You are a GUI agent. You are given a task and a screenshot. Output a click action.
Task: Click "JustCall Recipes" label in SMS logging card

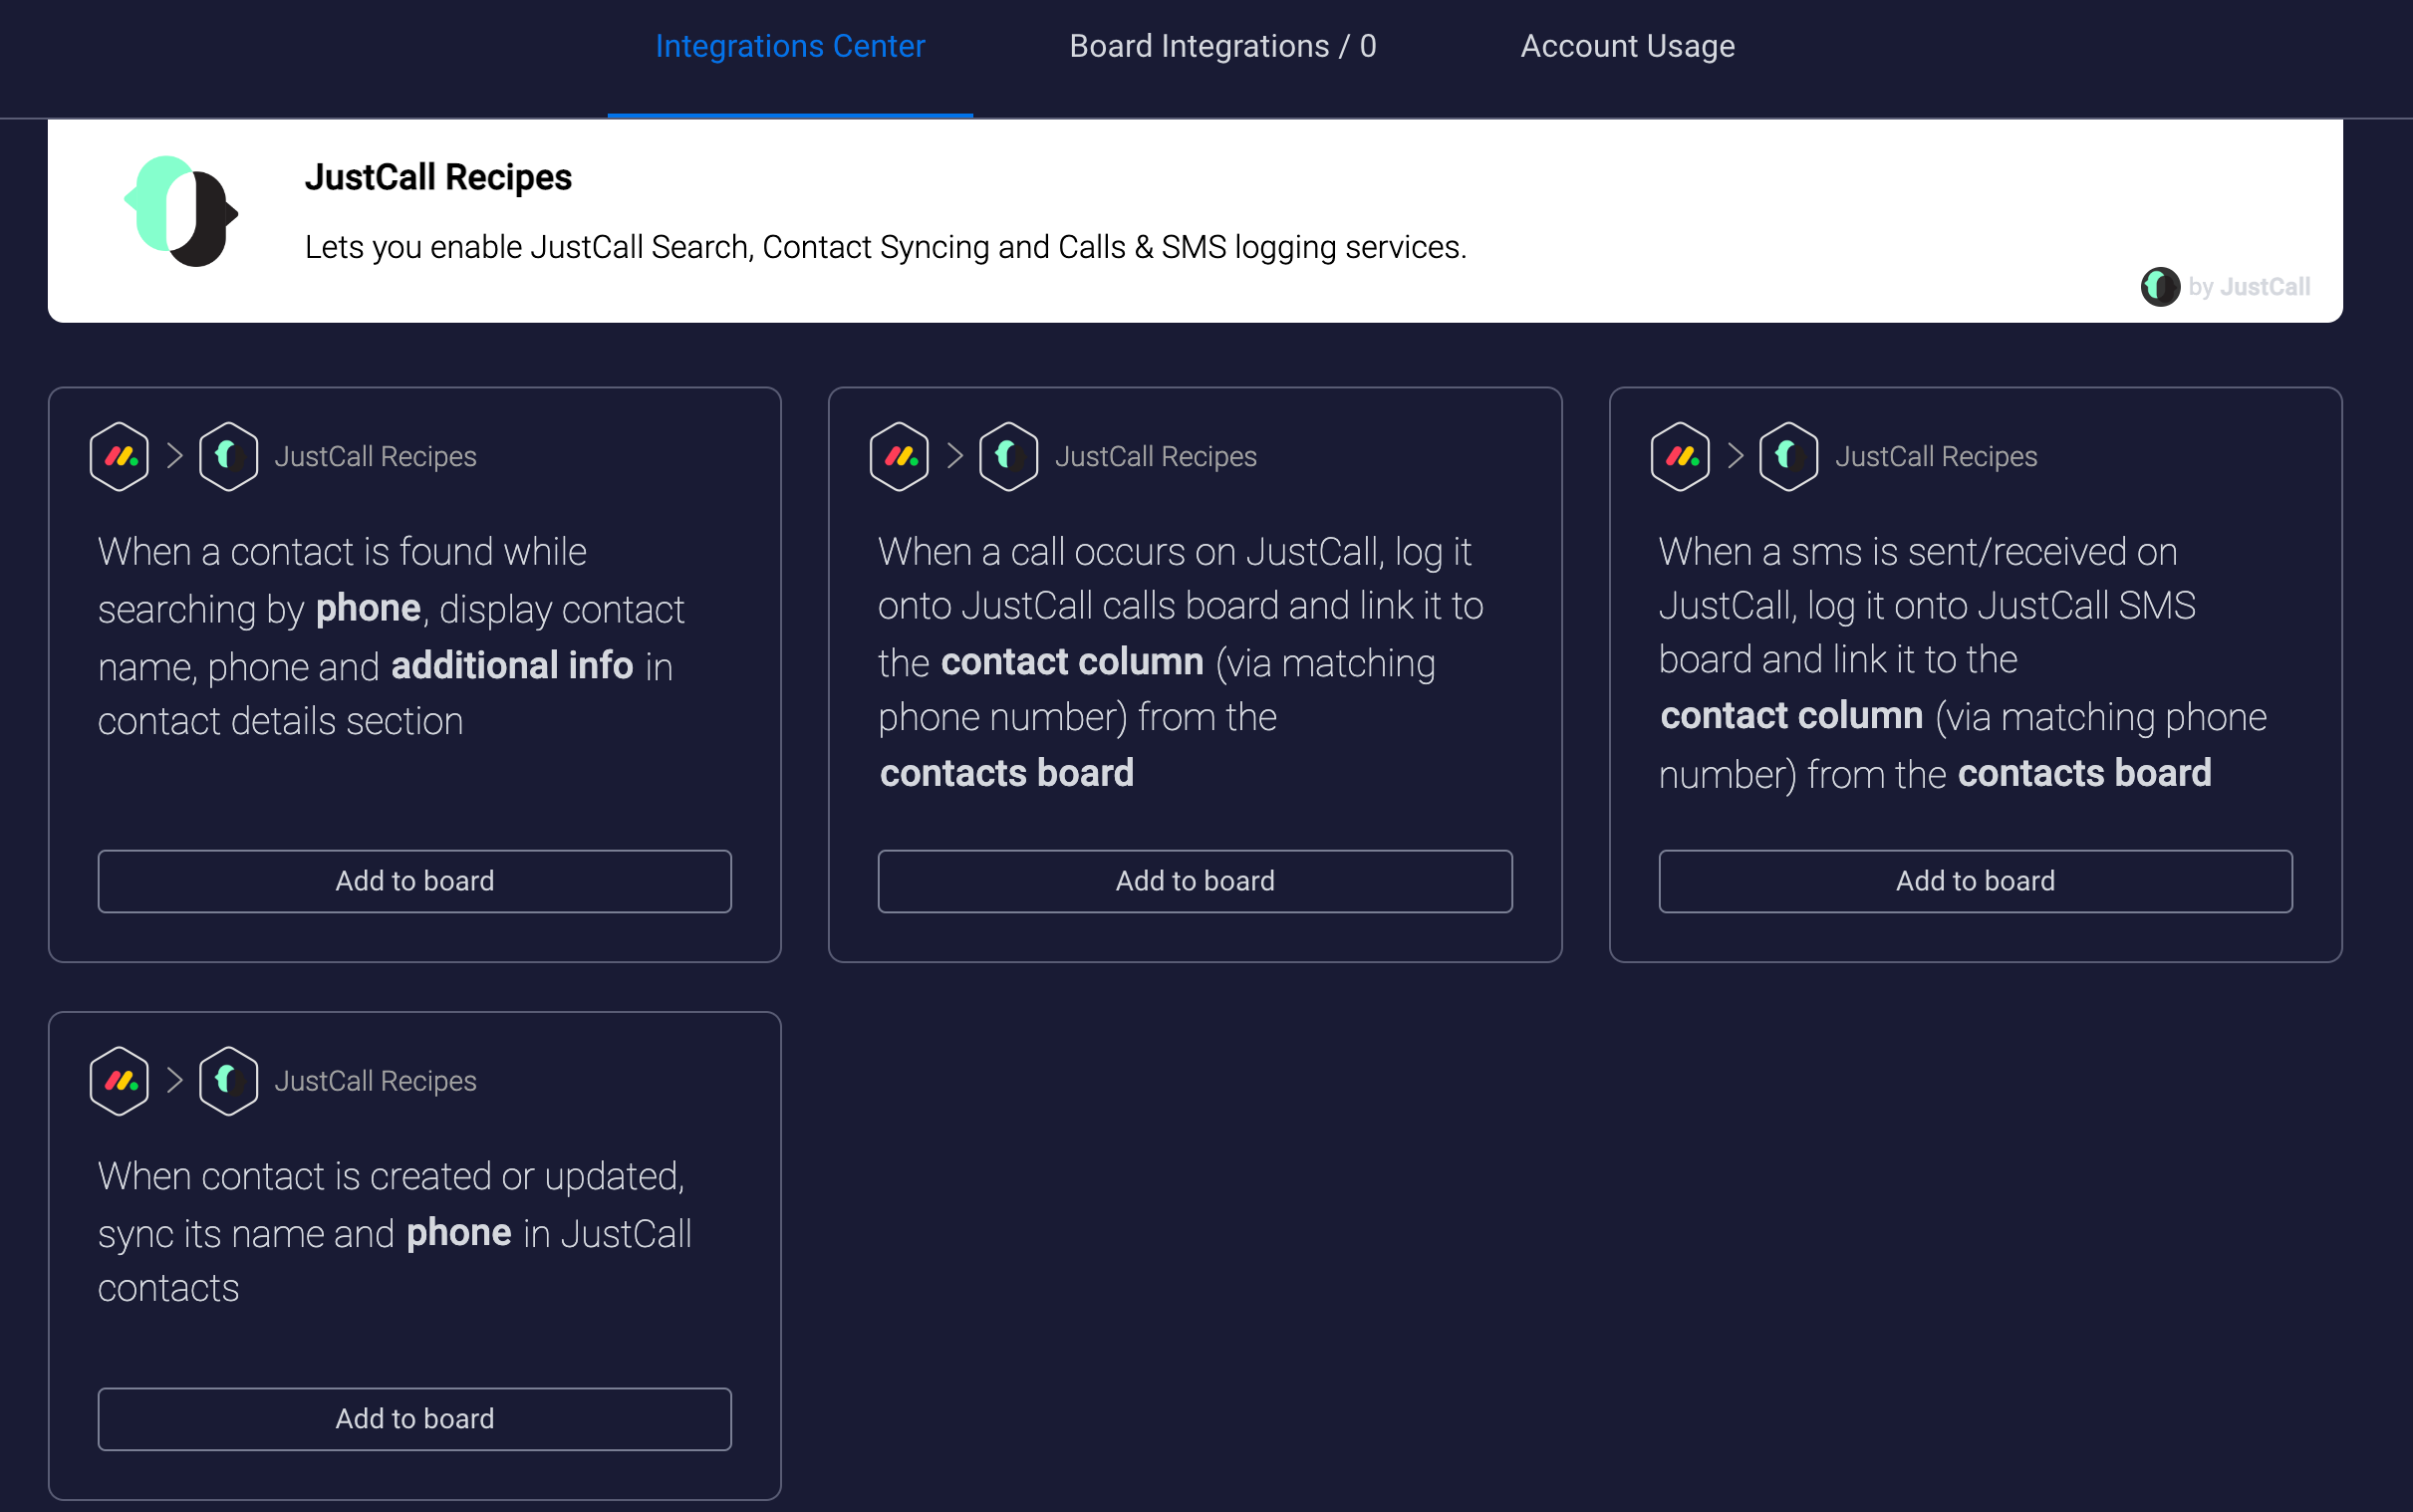(x=1936, y=457)
